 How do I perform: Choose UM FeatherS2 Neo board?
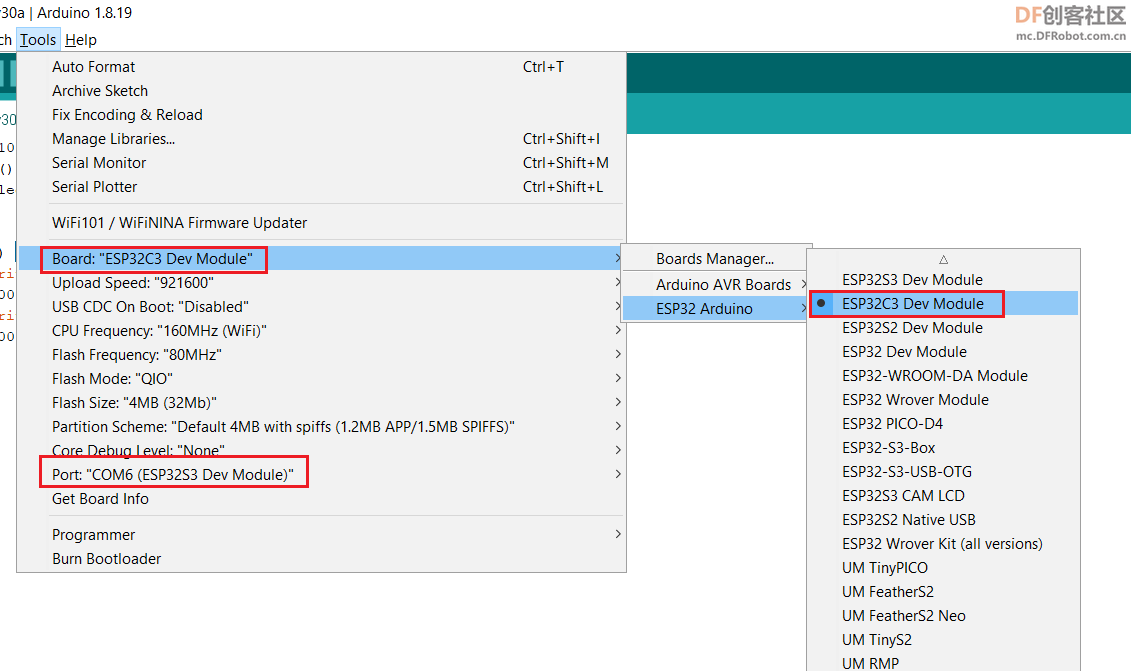point(943,615)
